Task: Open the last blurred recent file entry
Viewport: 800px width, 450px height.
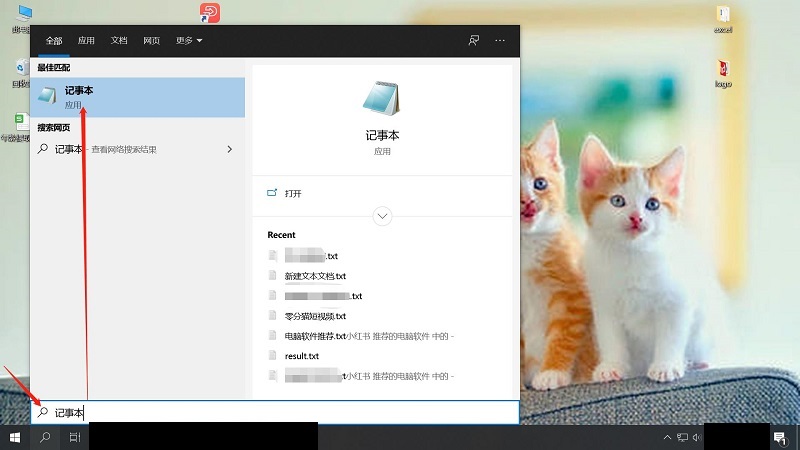Action: tap(369, 376)
